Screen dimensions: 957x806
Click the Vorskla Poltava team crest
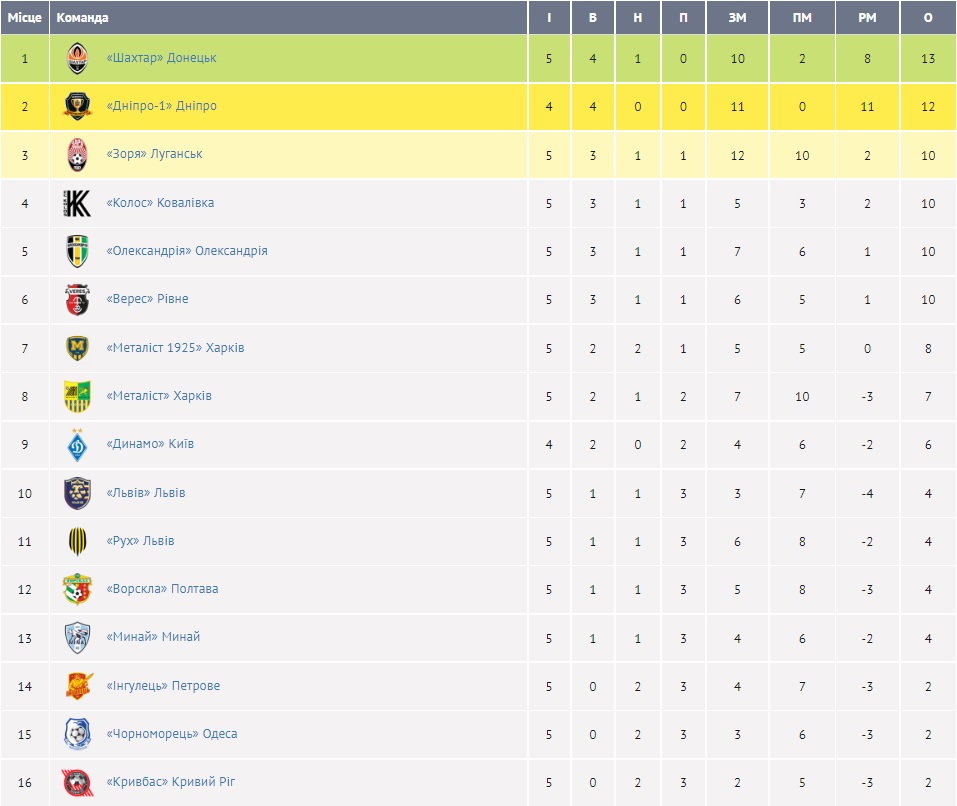coord(77,589)
